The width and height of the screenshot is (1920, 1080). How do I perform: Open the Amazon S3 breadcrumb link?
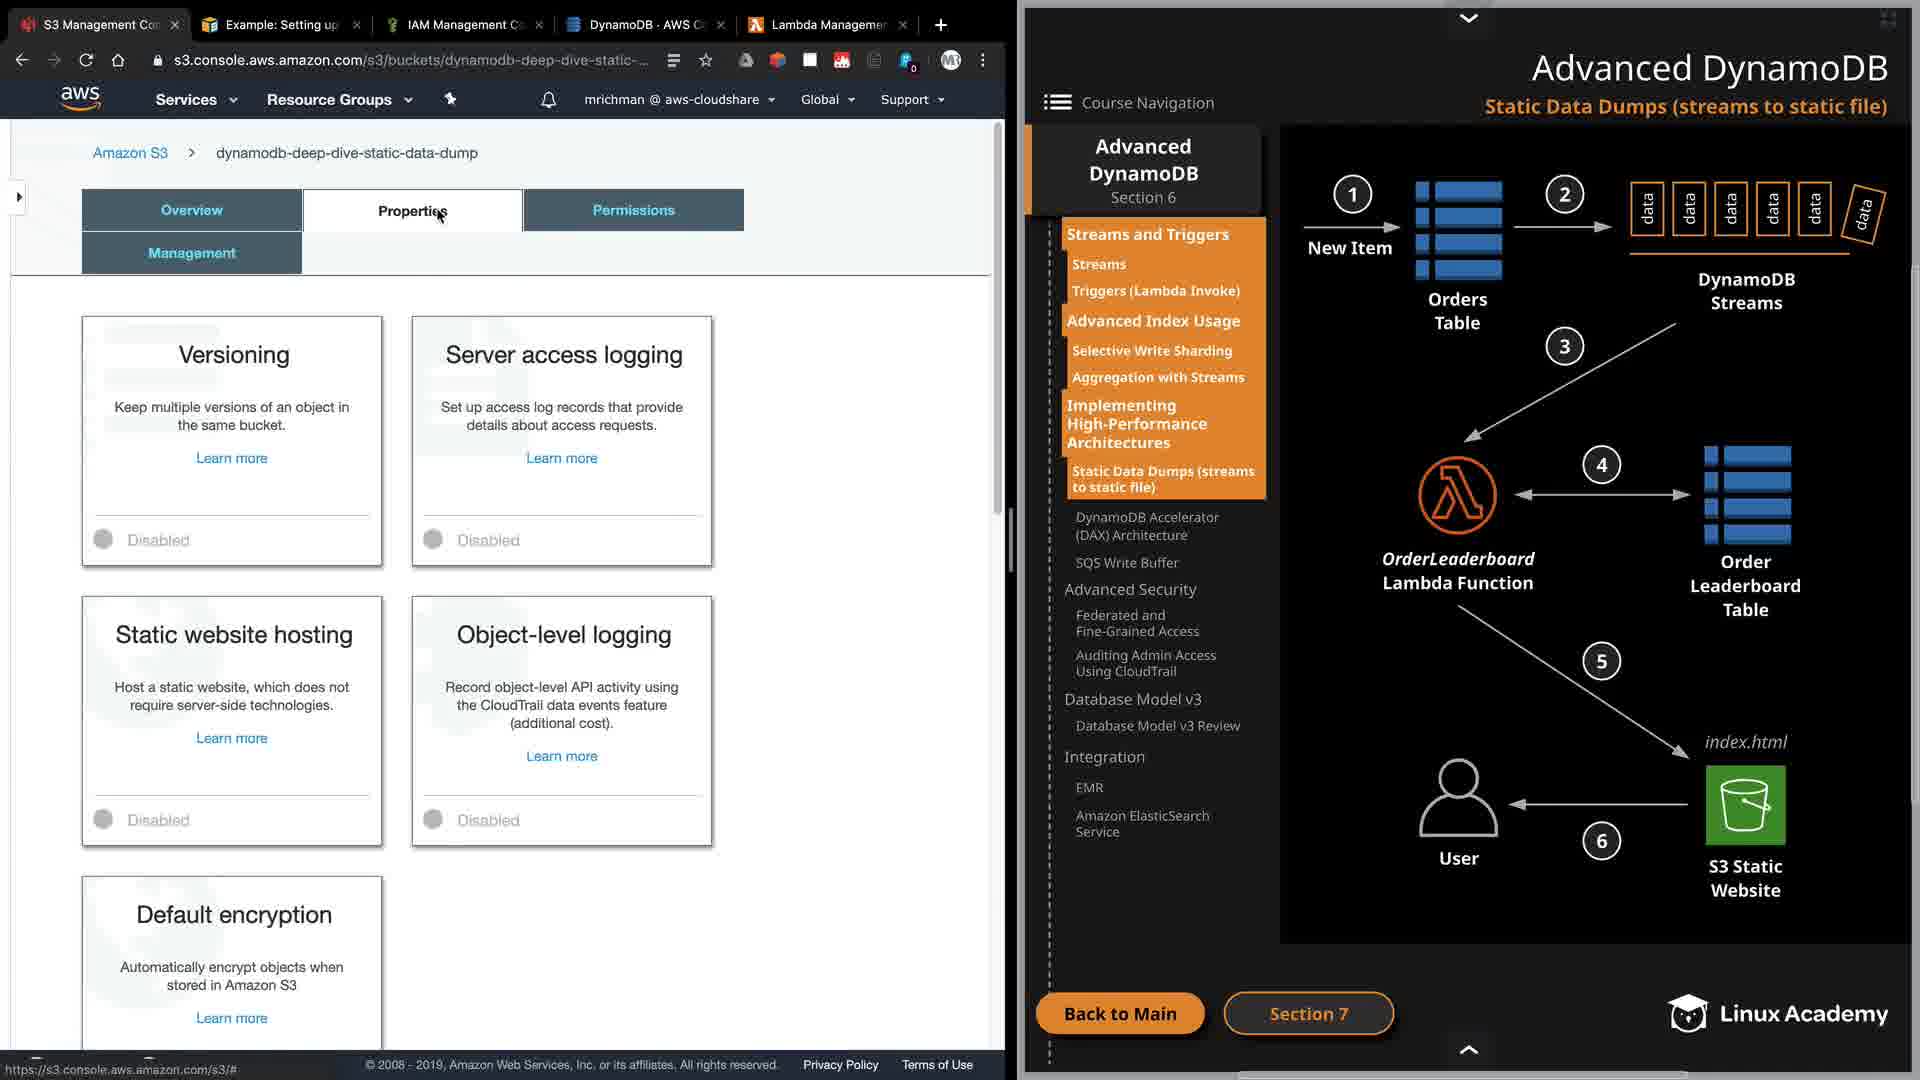(130, 153)
